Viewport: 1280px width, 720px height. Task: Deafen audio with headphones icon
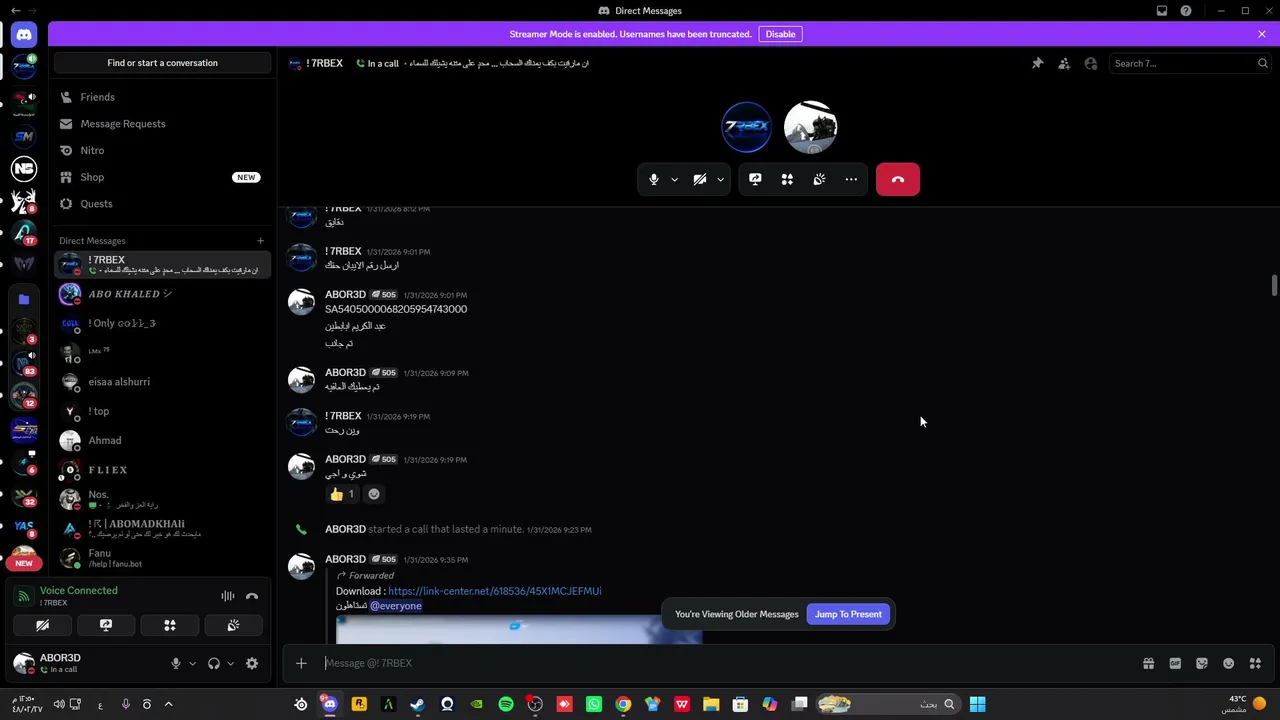[x=213, y=663]
